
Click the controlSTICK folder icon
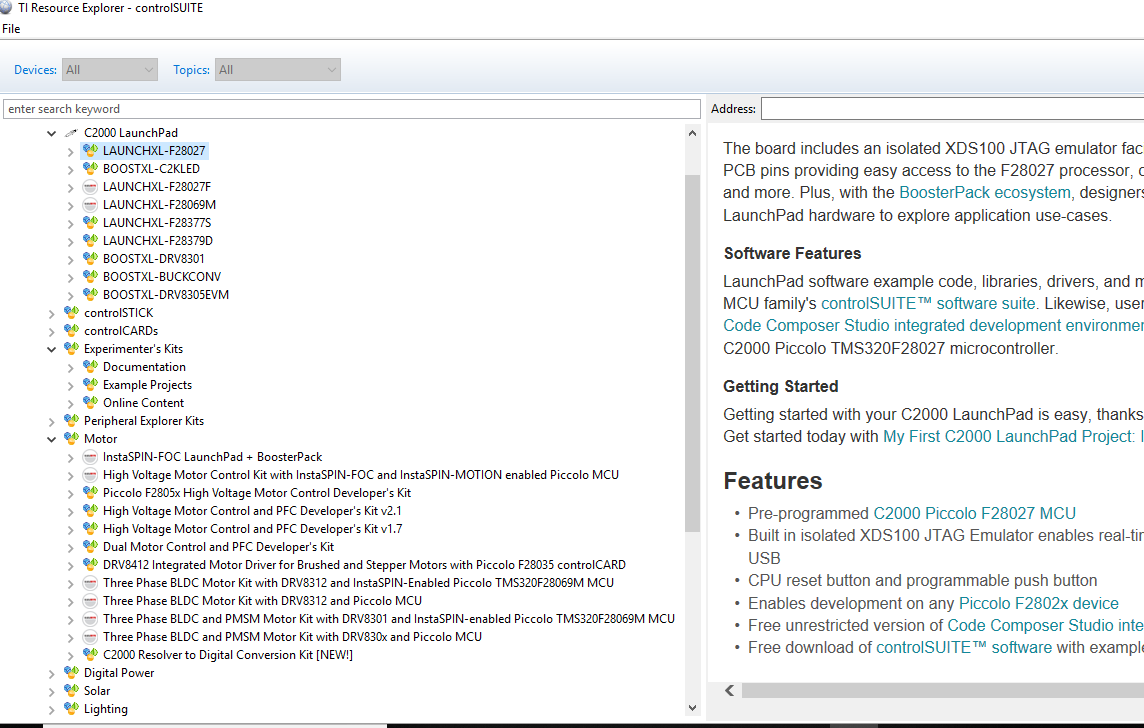point(71,313)
